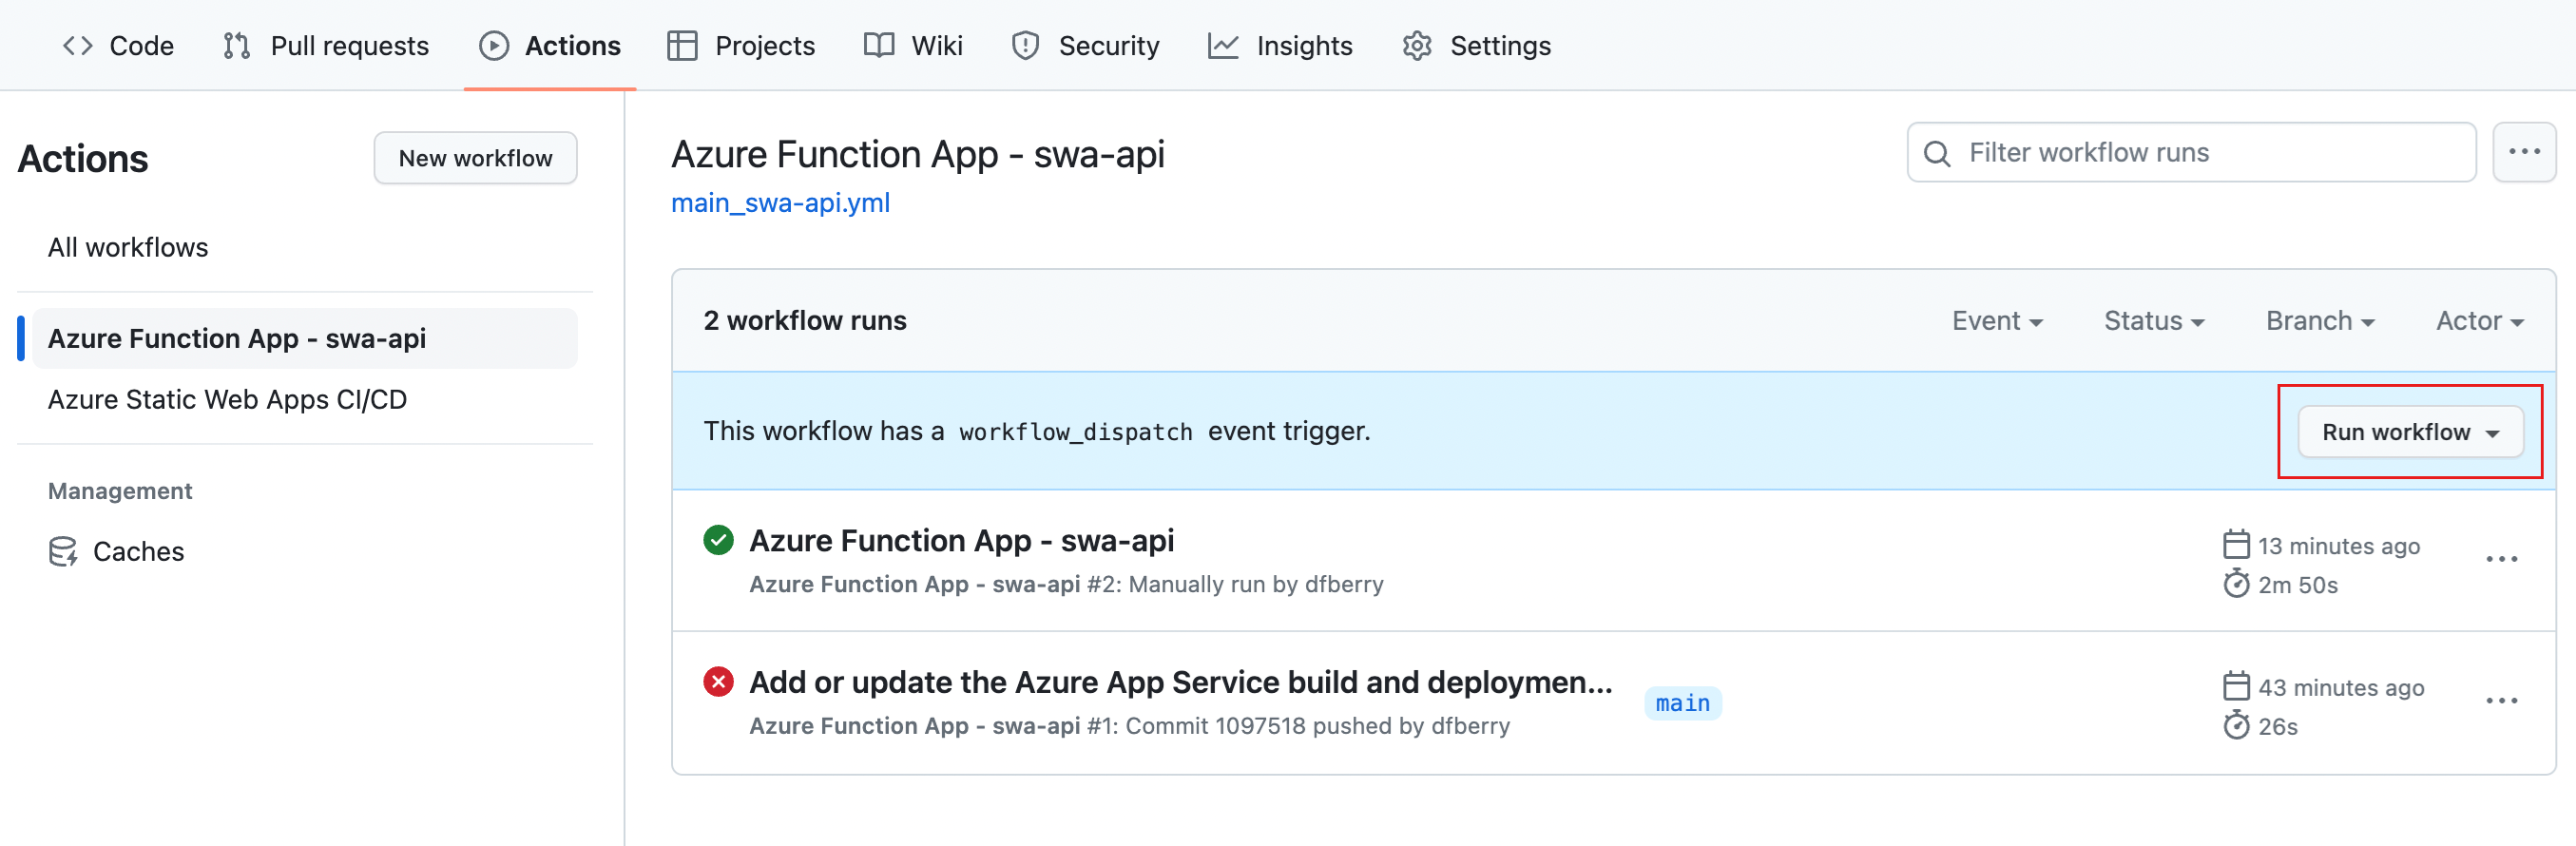2576x846 pixels.
Task: Click the Caches database icon
Action: click(63, 551)
